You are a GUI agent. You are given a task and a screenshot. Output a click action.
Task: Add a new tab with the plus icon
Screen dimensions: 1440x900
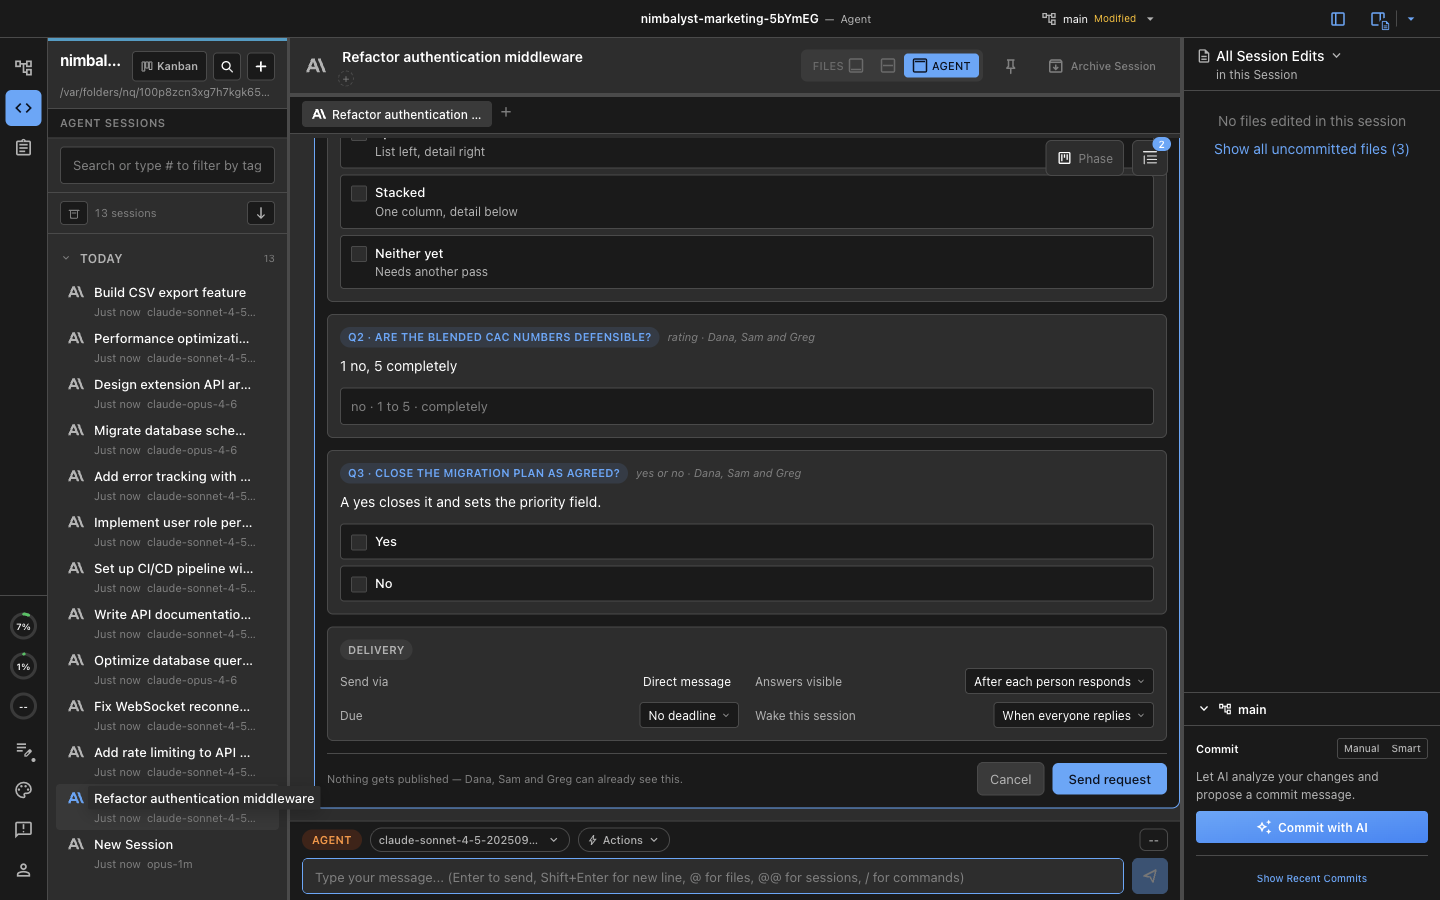tap(506, 112)
